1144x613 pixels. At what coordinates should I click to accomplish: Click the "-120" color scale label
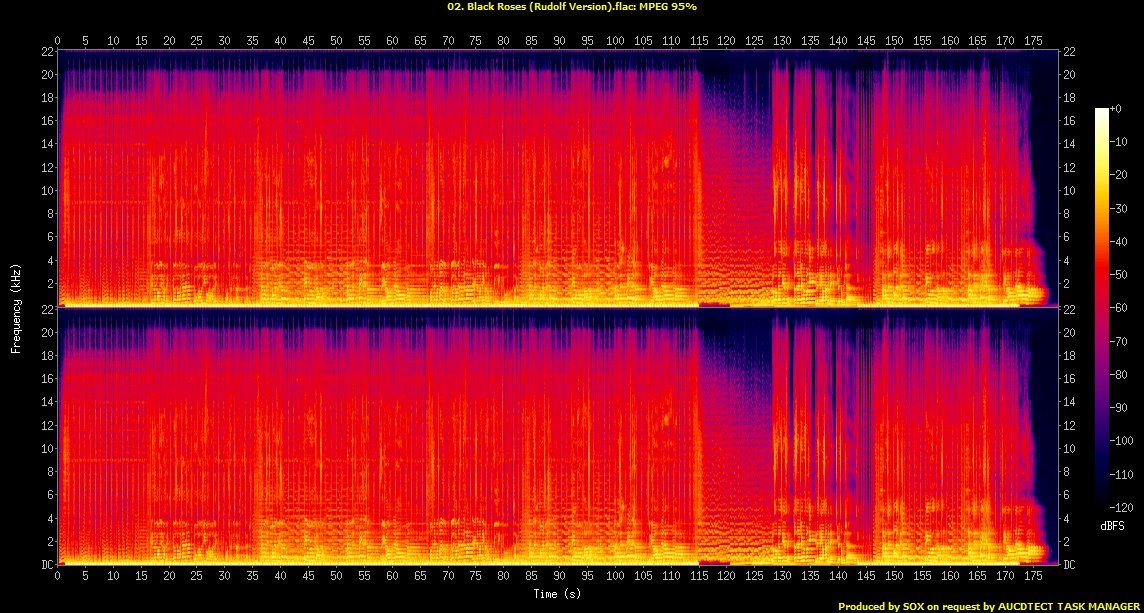click(x=1119, y=507)
